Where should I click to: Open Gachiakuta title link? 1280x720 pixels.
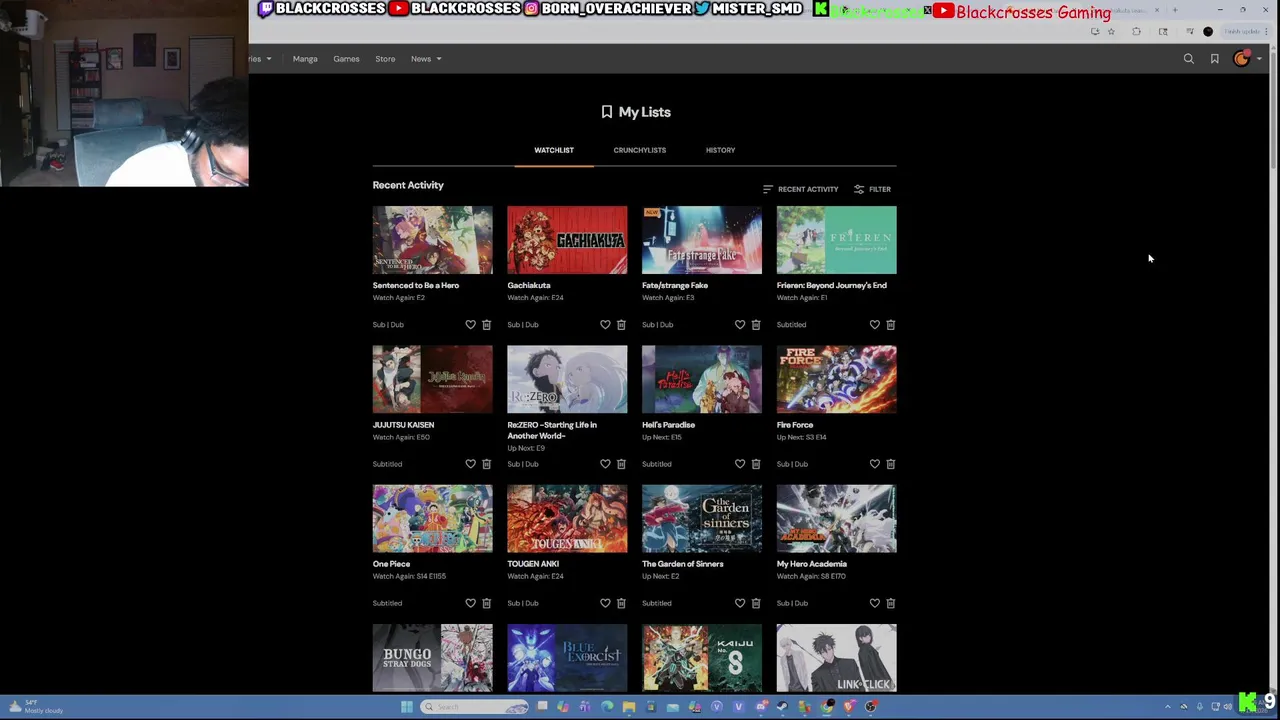[x=529, y=285]
